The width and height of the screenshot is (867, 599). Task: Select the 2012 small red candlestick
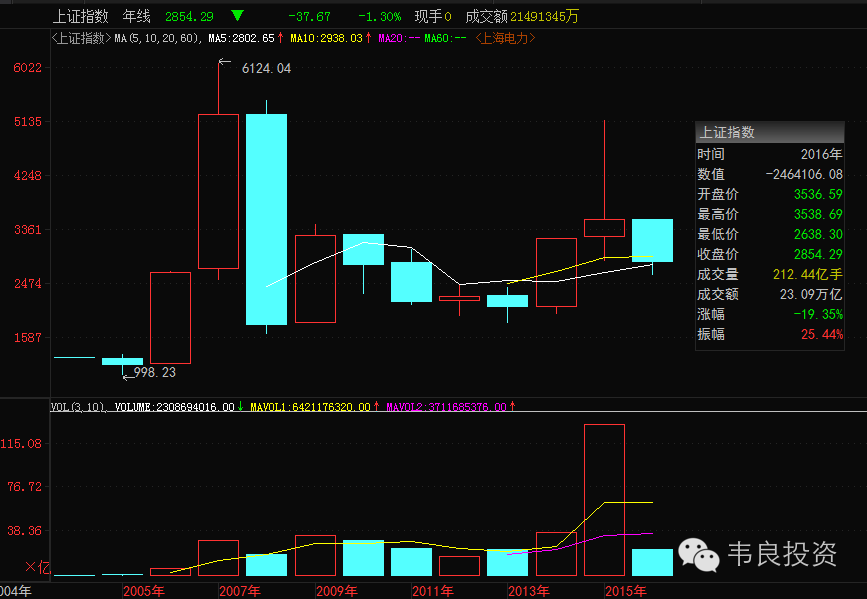(459, 299)
